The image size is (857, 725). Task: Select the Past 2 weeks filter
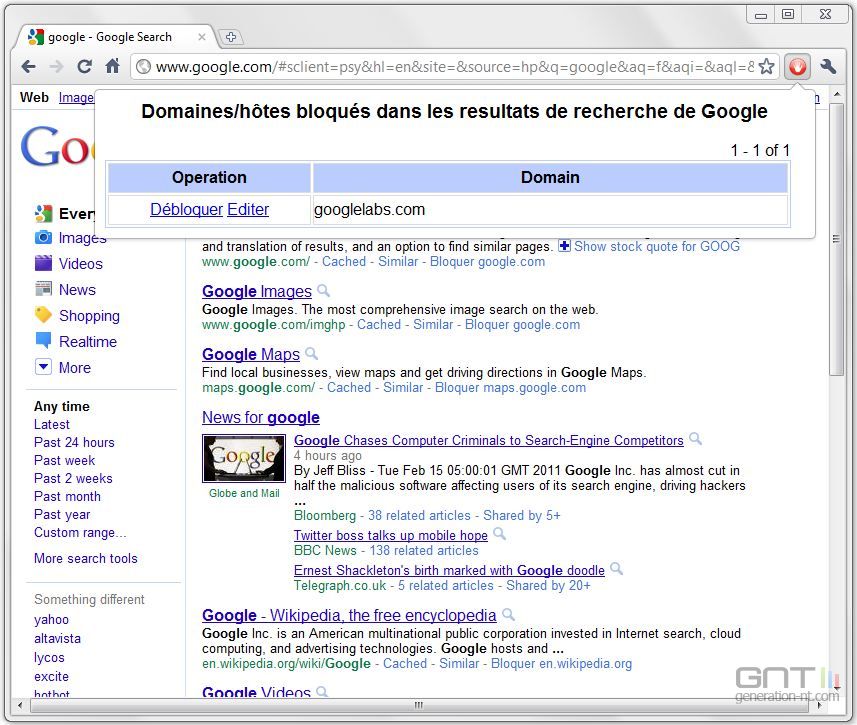73,478
